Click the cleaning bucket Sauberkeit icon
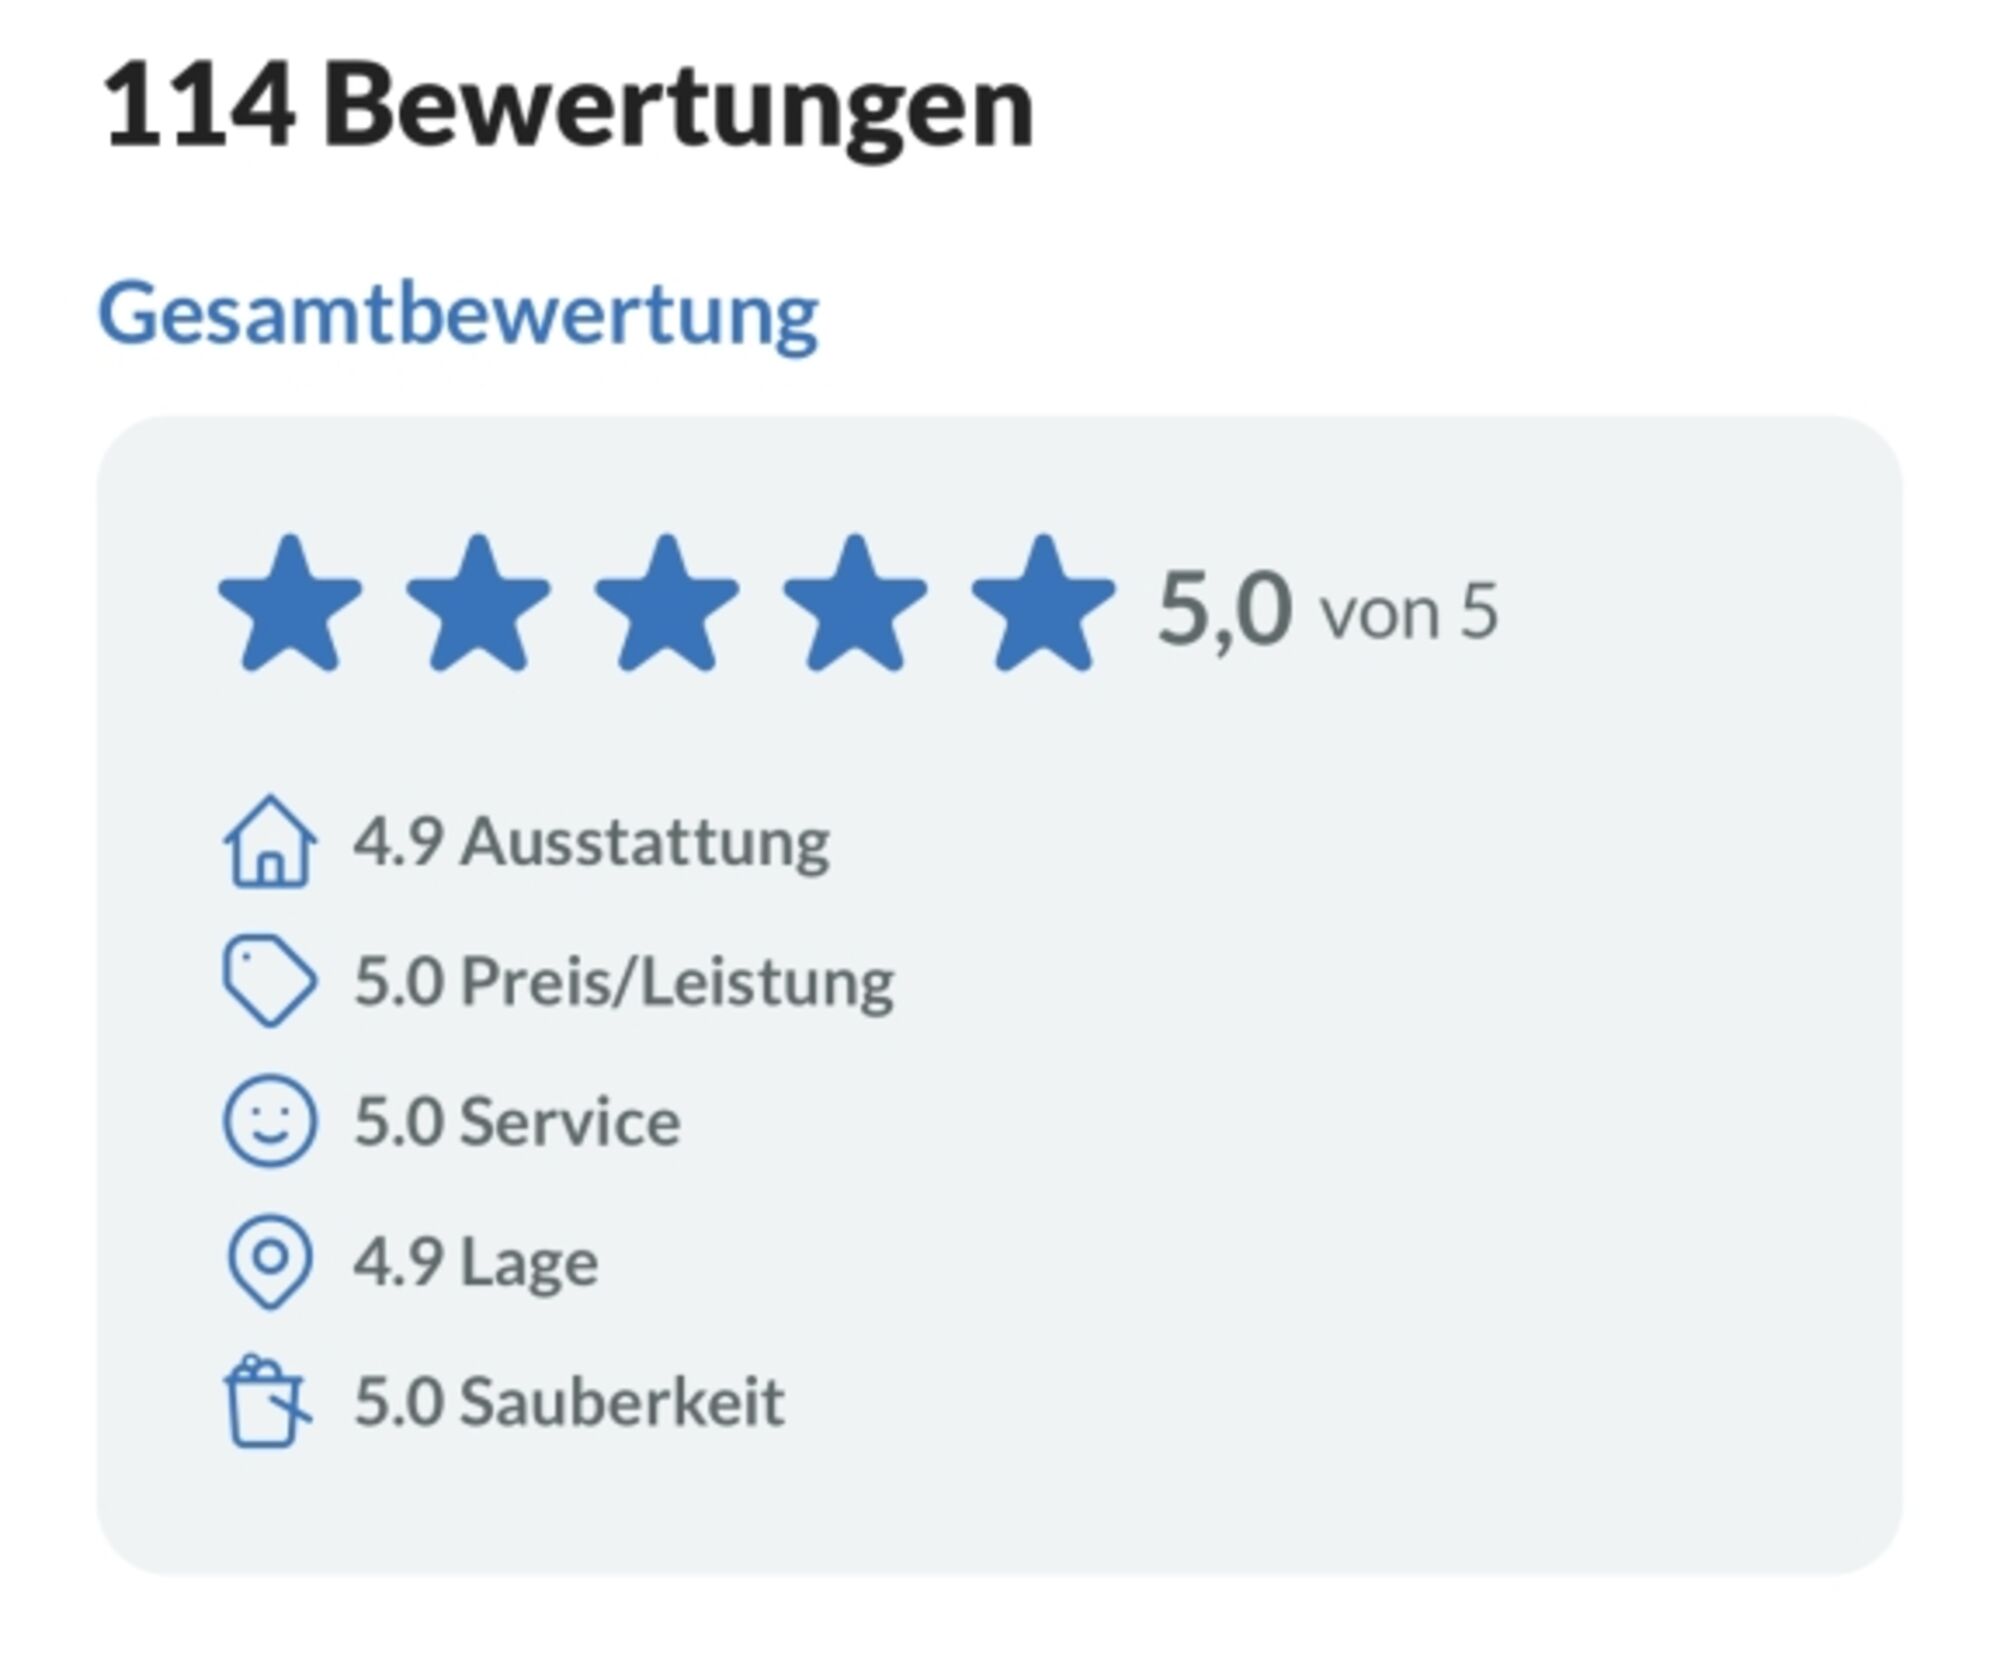This screenshot has height=1667, width=2000. (x=266, y=1401)
